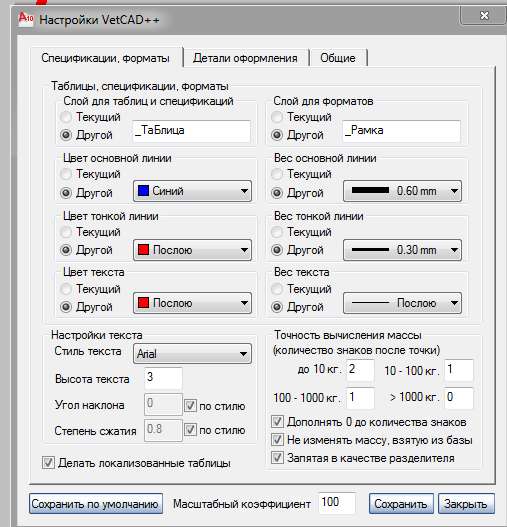Viewport: 507px width, 527px height.
Task: Click Сохранить по умолчанию button
Action: 96,503
